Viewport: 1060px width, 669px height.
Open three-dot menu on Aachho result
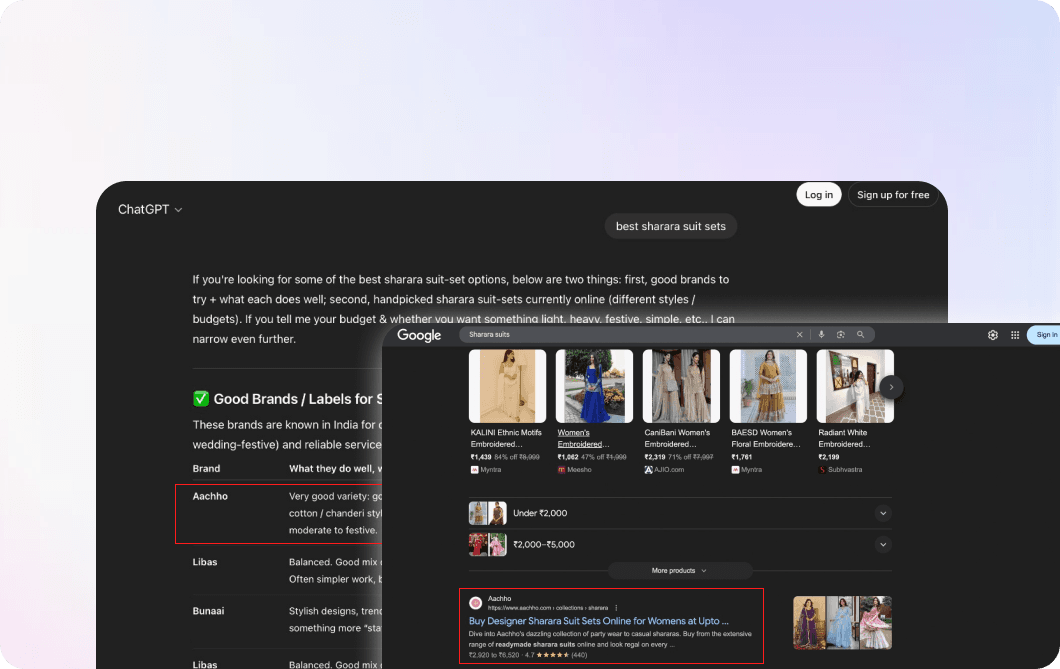(617, 607)
